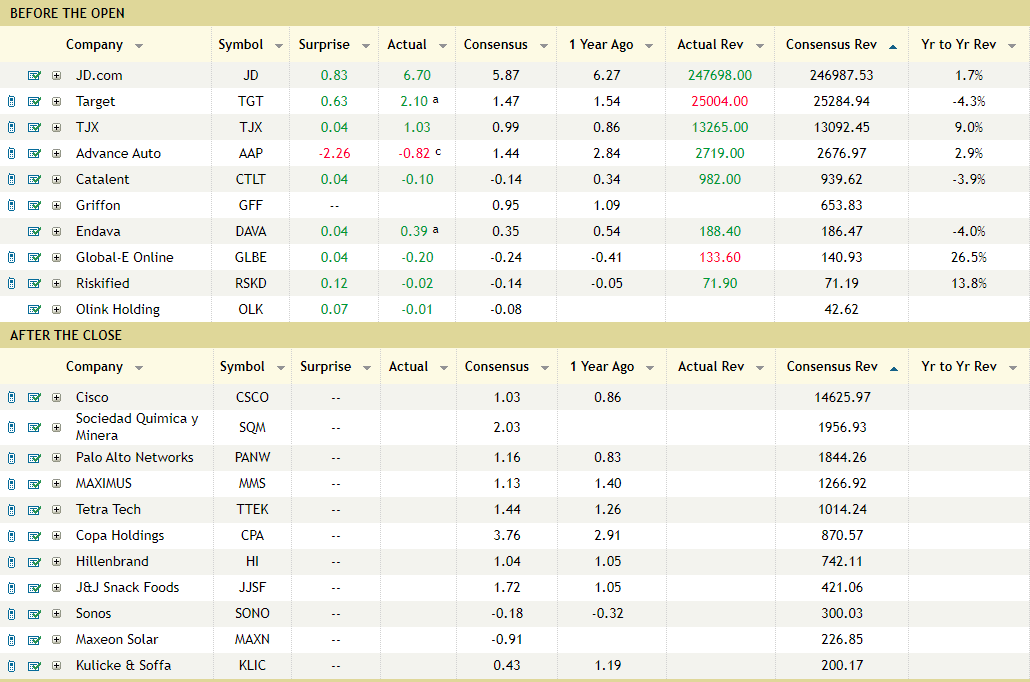
Task: Open the Surprise column dropdown in Before The Open
Action: [x=366, y=45]
